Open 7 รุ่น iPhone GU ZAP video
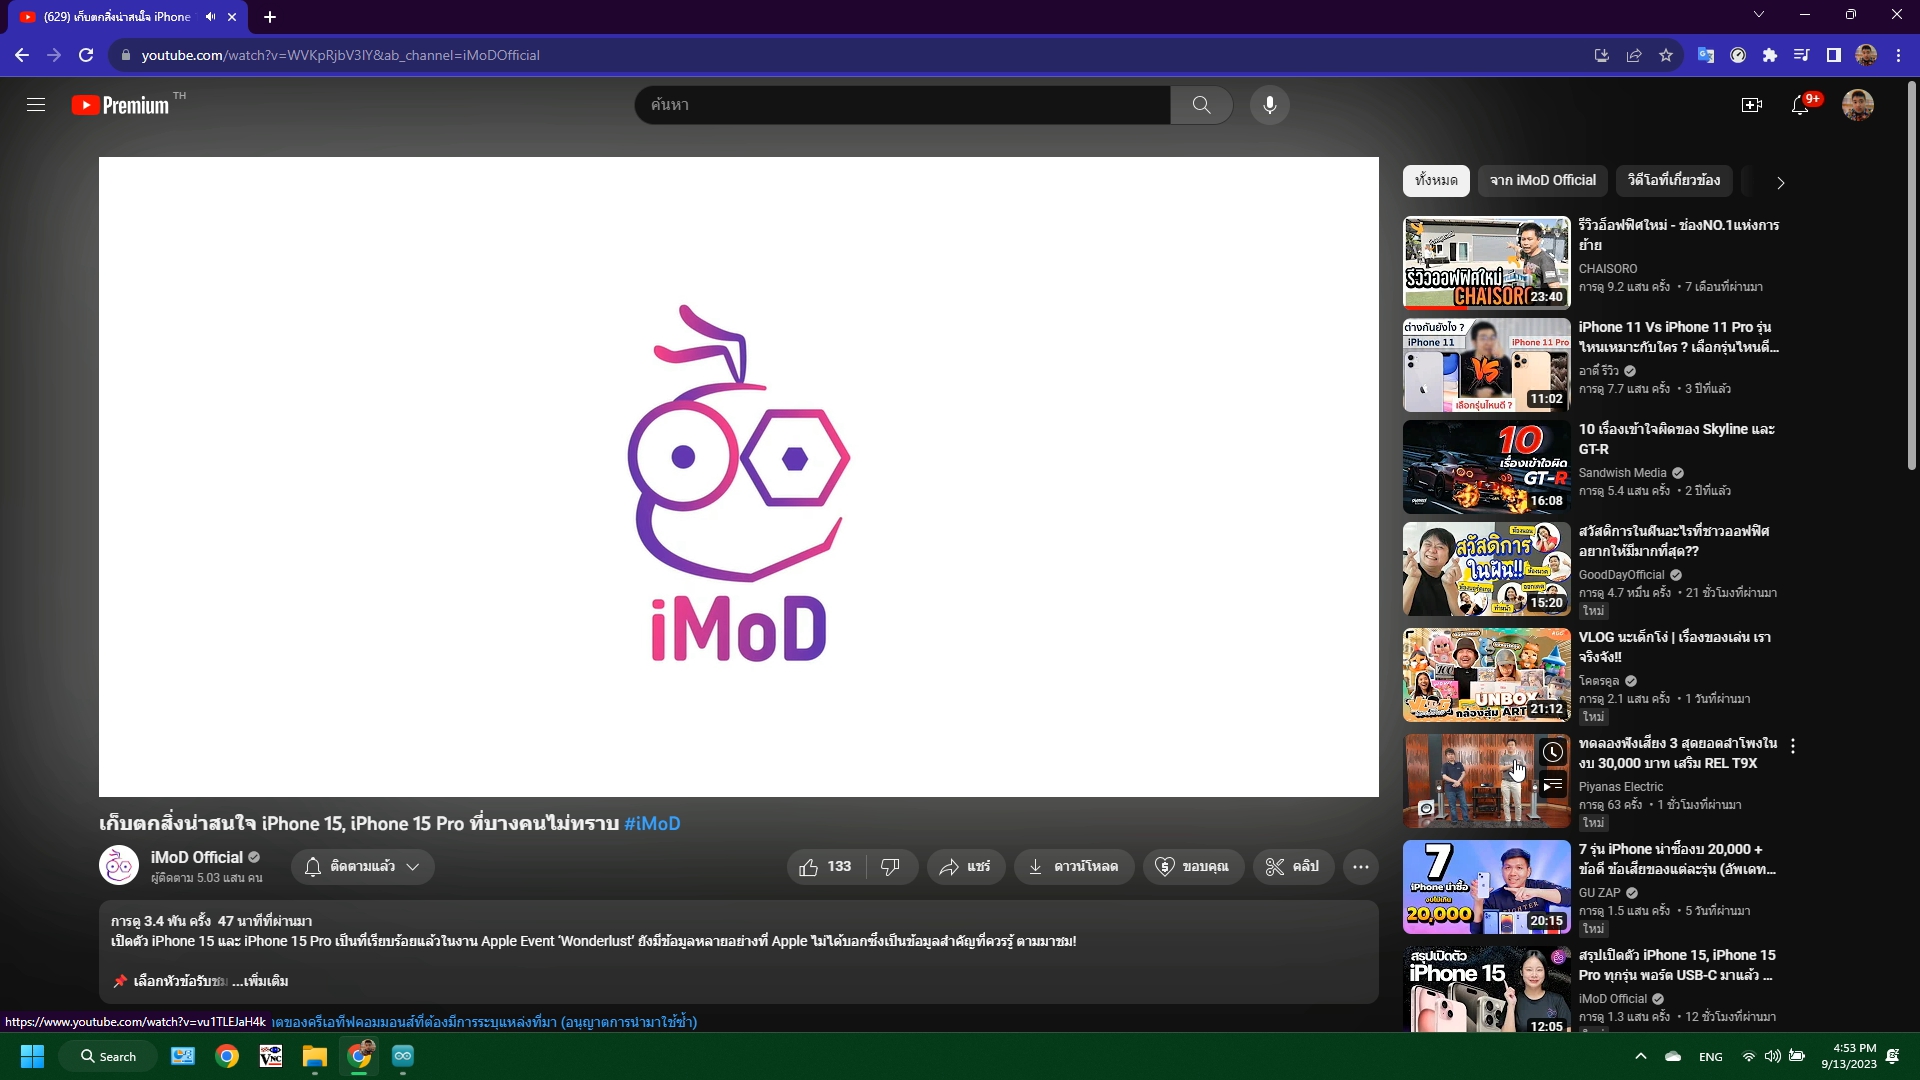Viewport: 1920px width, 1080px height. pyautogui.click(x=1486, y=887)
